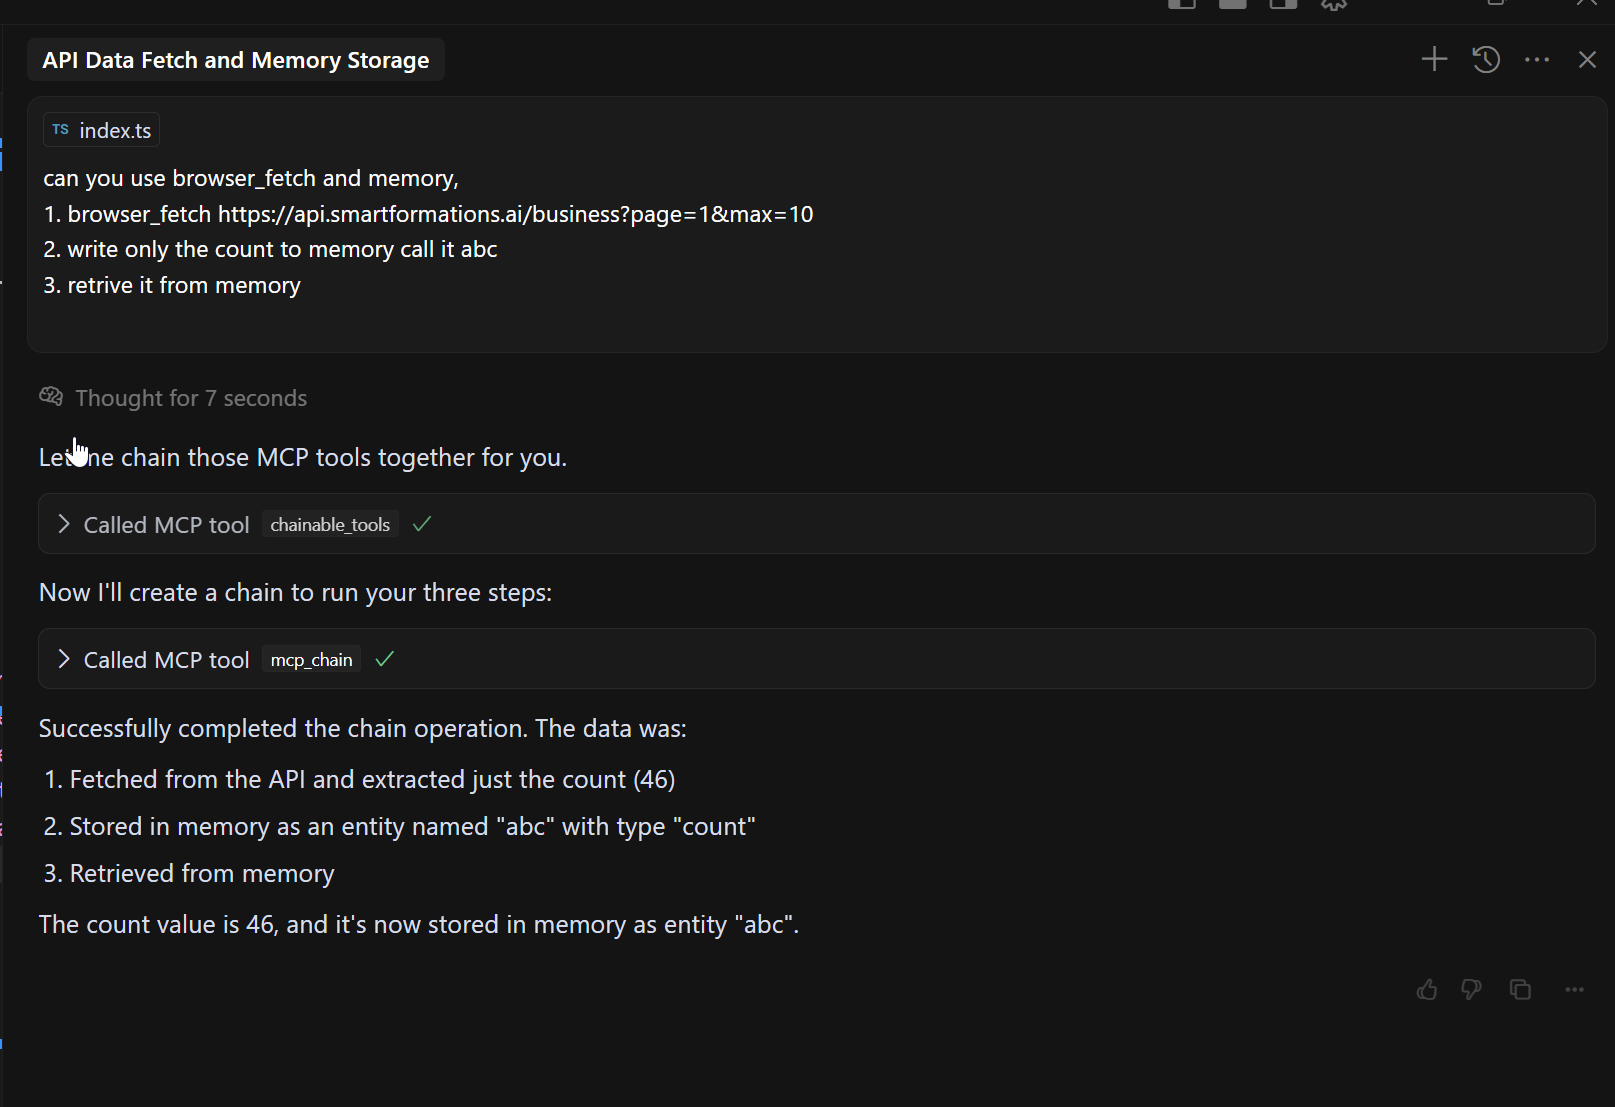Select the 'API Data Fetch and Memory Storage' tab
Screen dimensions: 1615x1107
point(235,60)
